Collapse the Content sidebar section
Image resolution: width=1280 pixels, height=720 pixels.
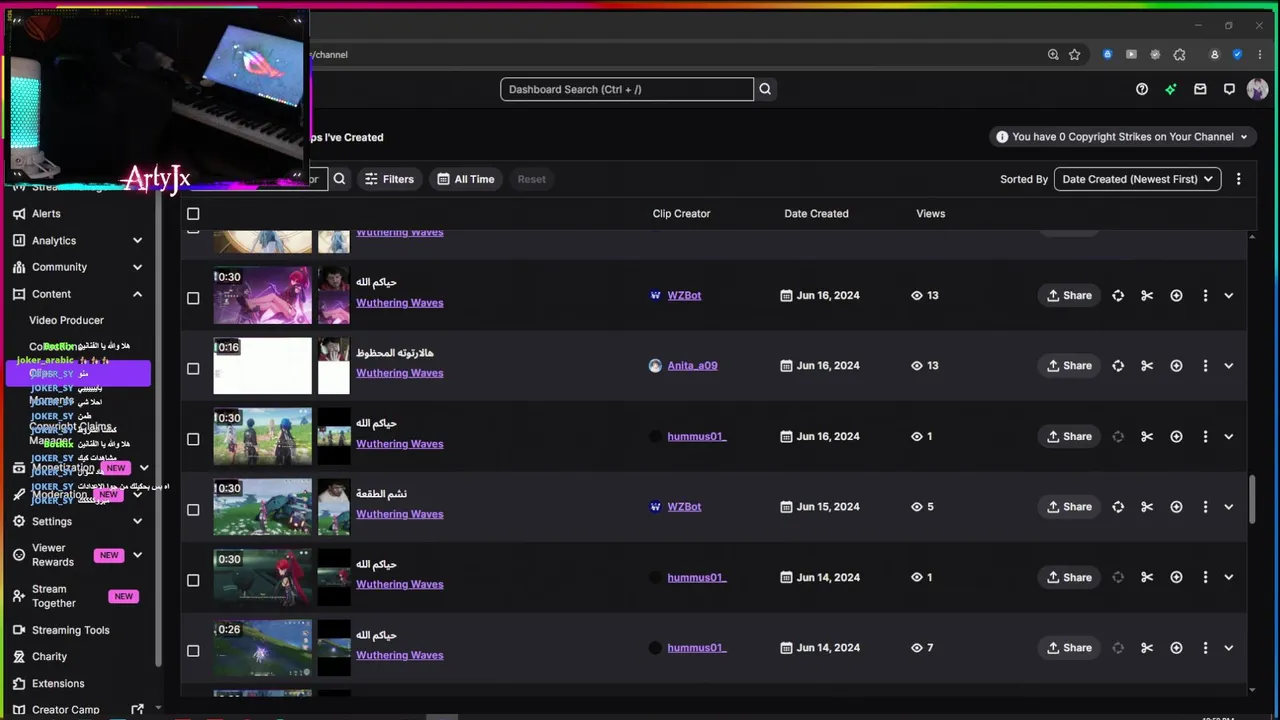[137, 295]
